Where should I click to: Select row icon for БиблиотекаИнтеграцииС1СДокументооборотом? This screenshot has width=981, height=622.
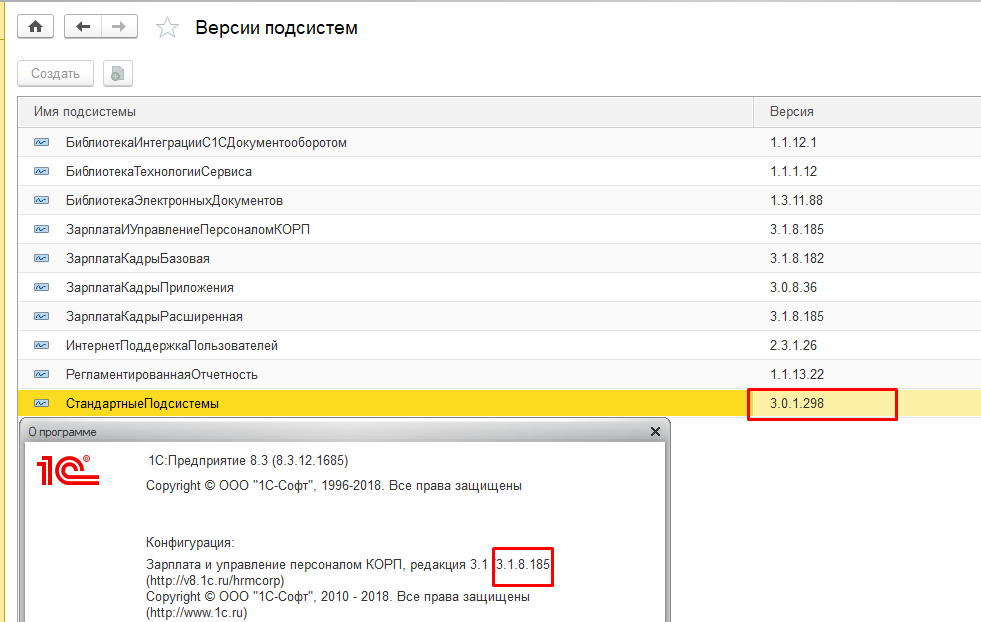tap(41, 143)
